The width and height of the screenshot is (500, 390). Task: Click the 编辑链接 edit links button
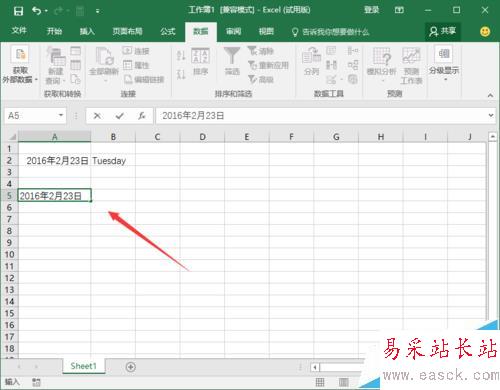tap(144, 79)
